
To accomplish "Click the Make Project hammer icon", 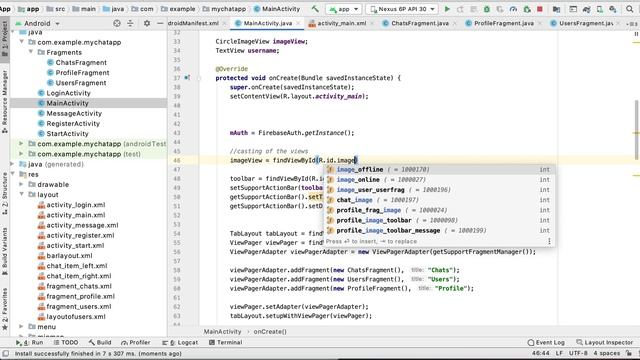I will click(315, 9).
